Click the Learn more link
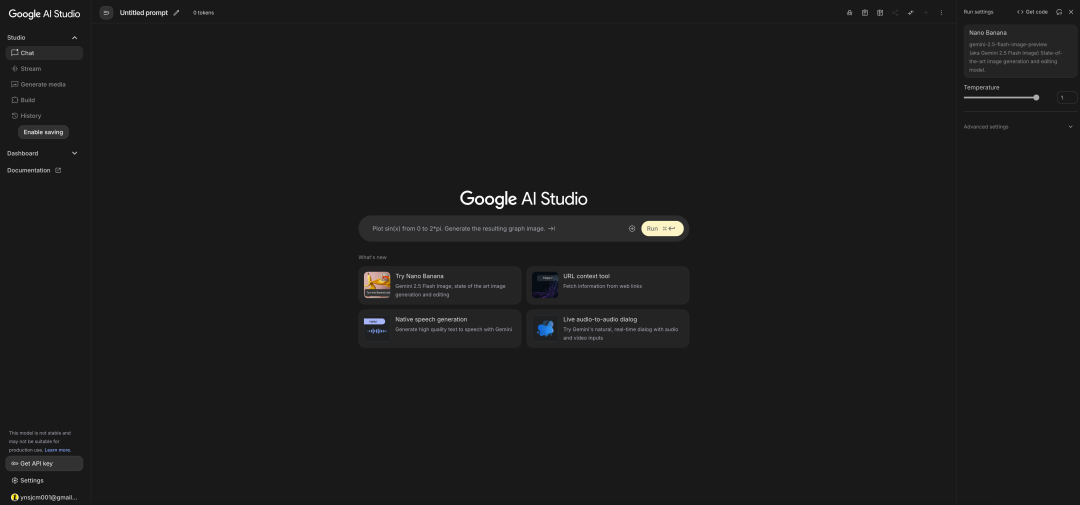The width and height of the screenshot is (1080, 505). [58, 450]
